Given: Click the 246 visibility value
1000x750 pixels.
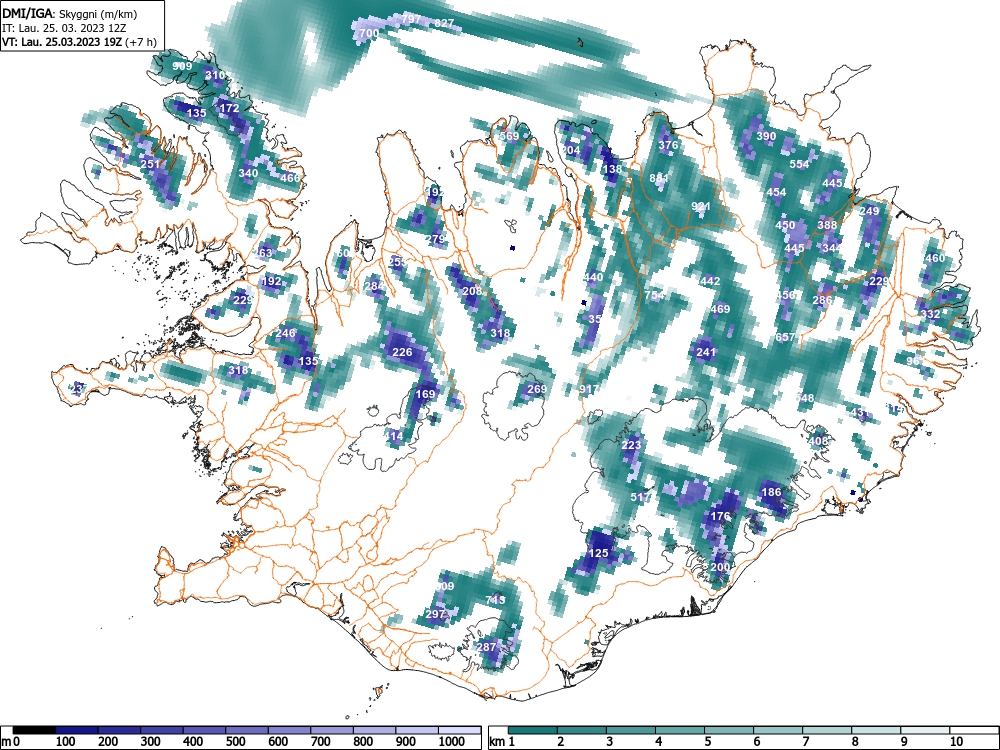Looking at the screenshot, I should coord(285,333).
